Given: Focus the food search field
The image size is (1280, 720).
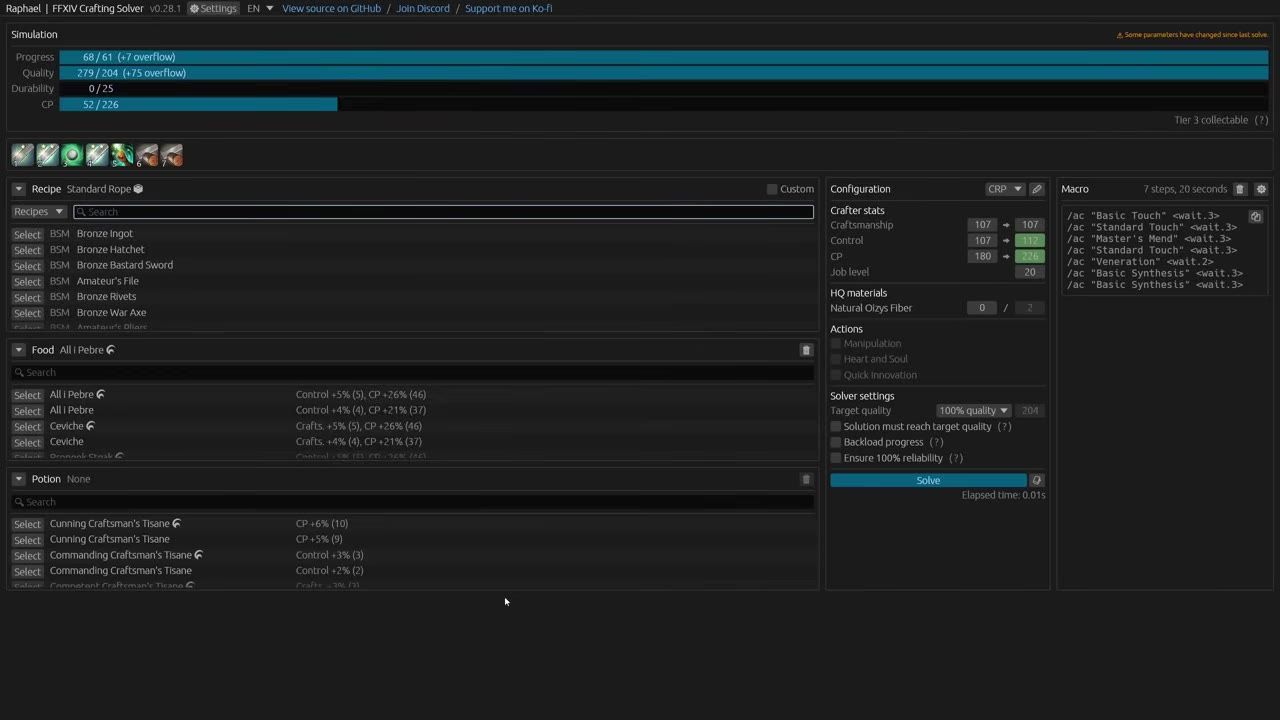Looking at the screenshot, I should coord(413,372).
